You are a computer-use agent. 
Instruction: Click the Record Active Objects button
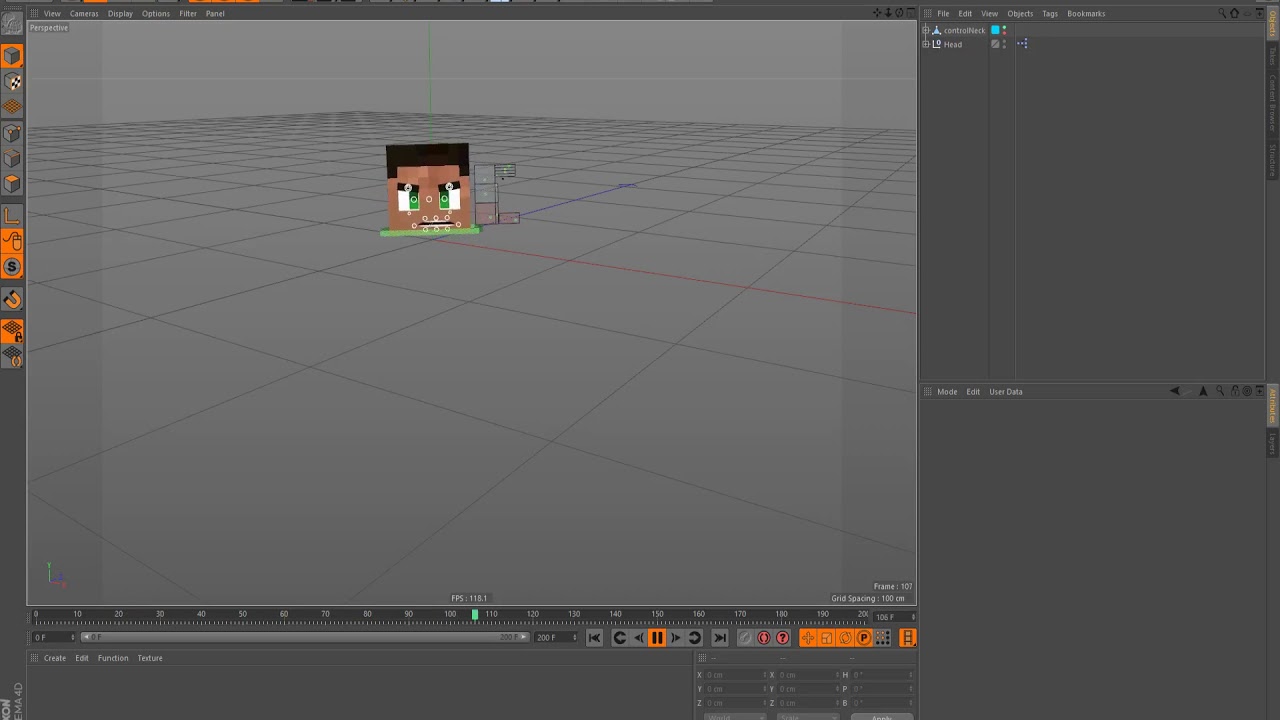[x=745, y=638]
